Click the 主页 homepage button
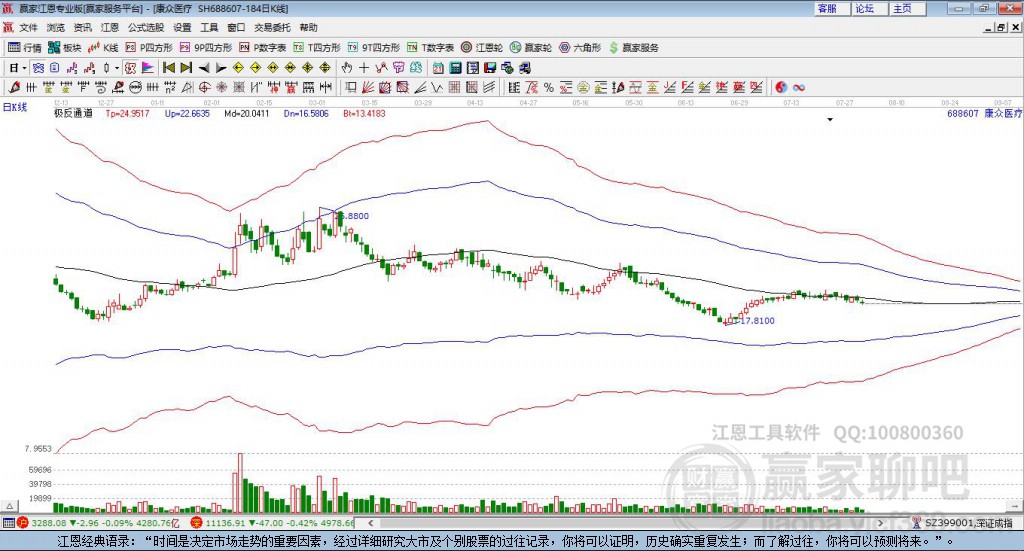 [907, 8]
